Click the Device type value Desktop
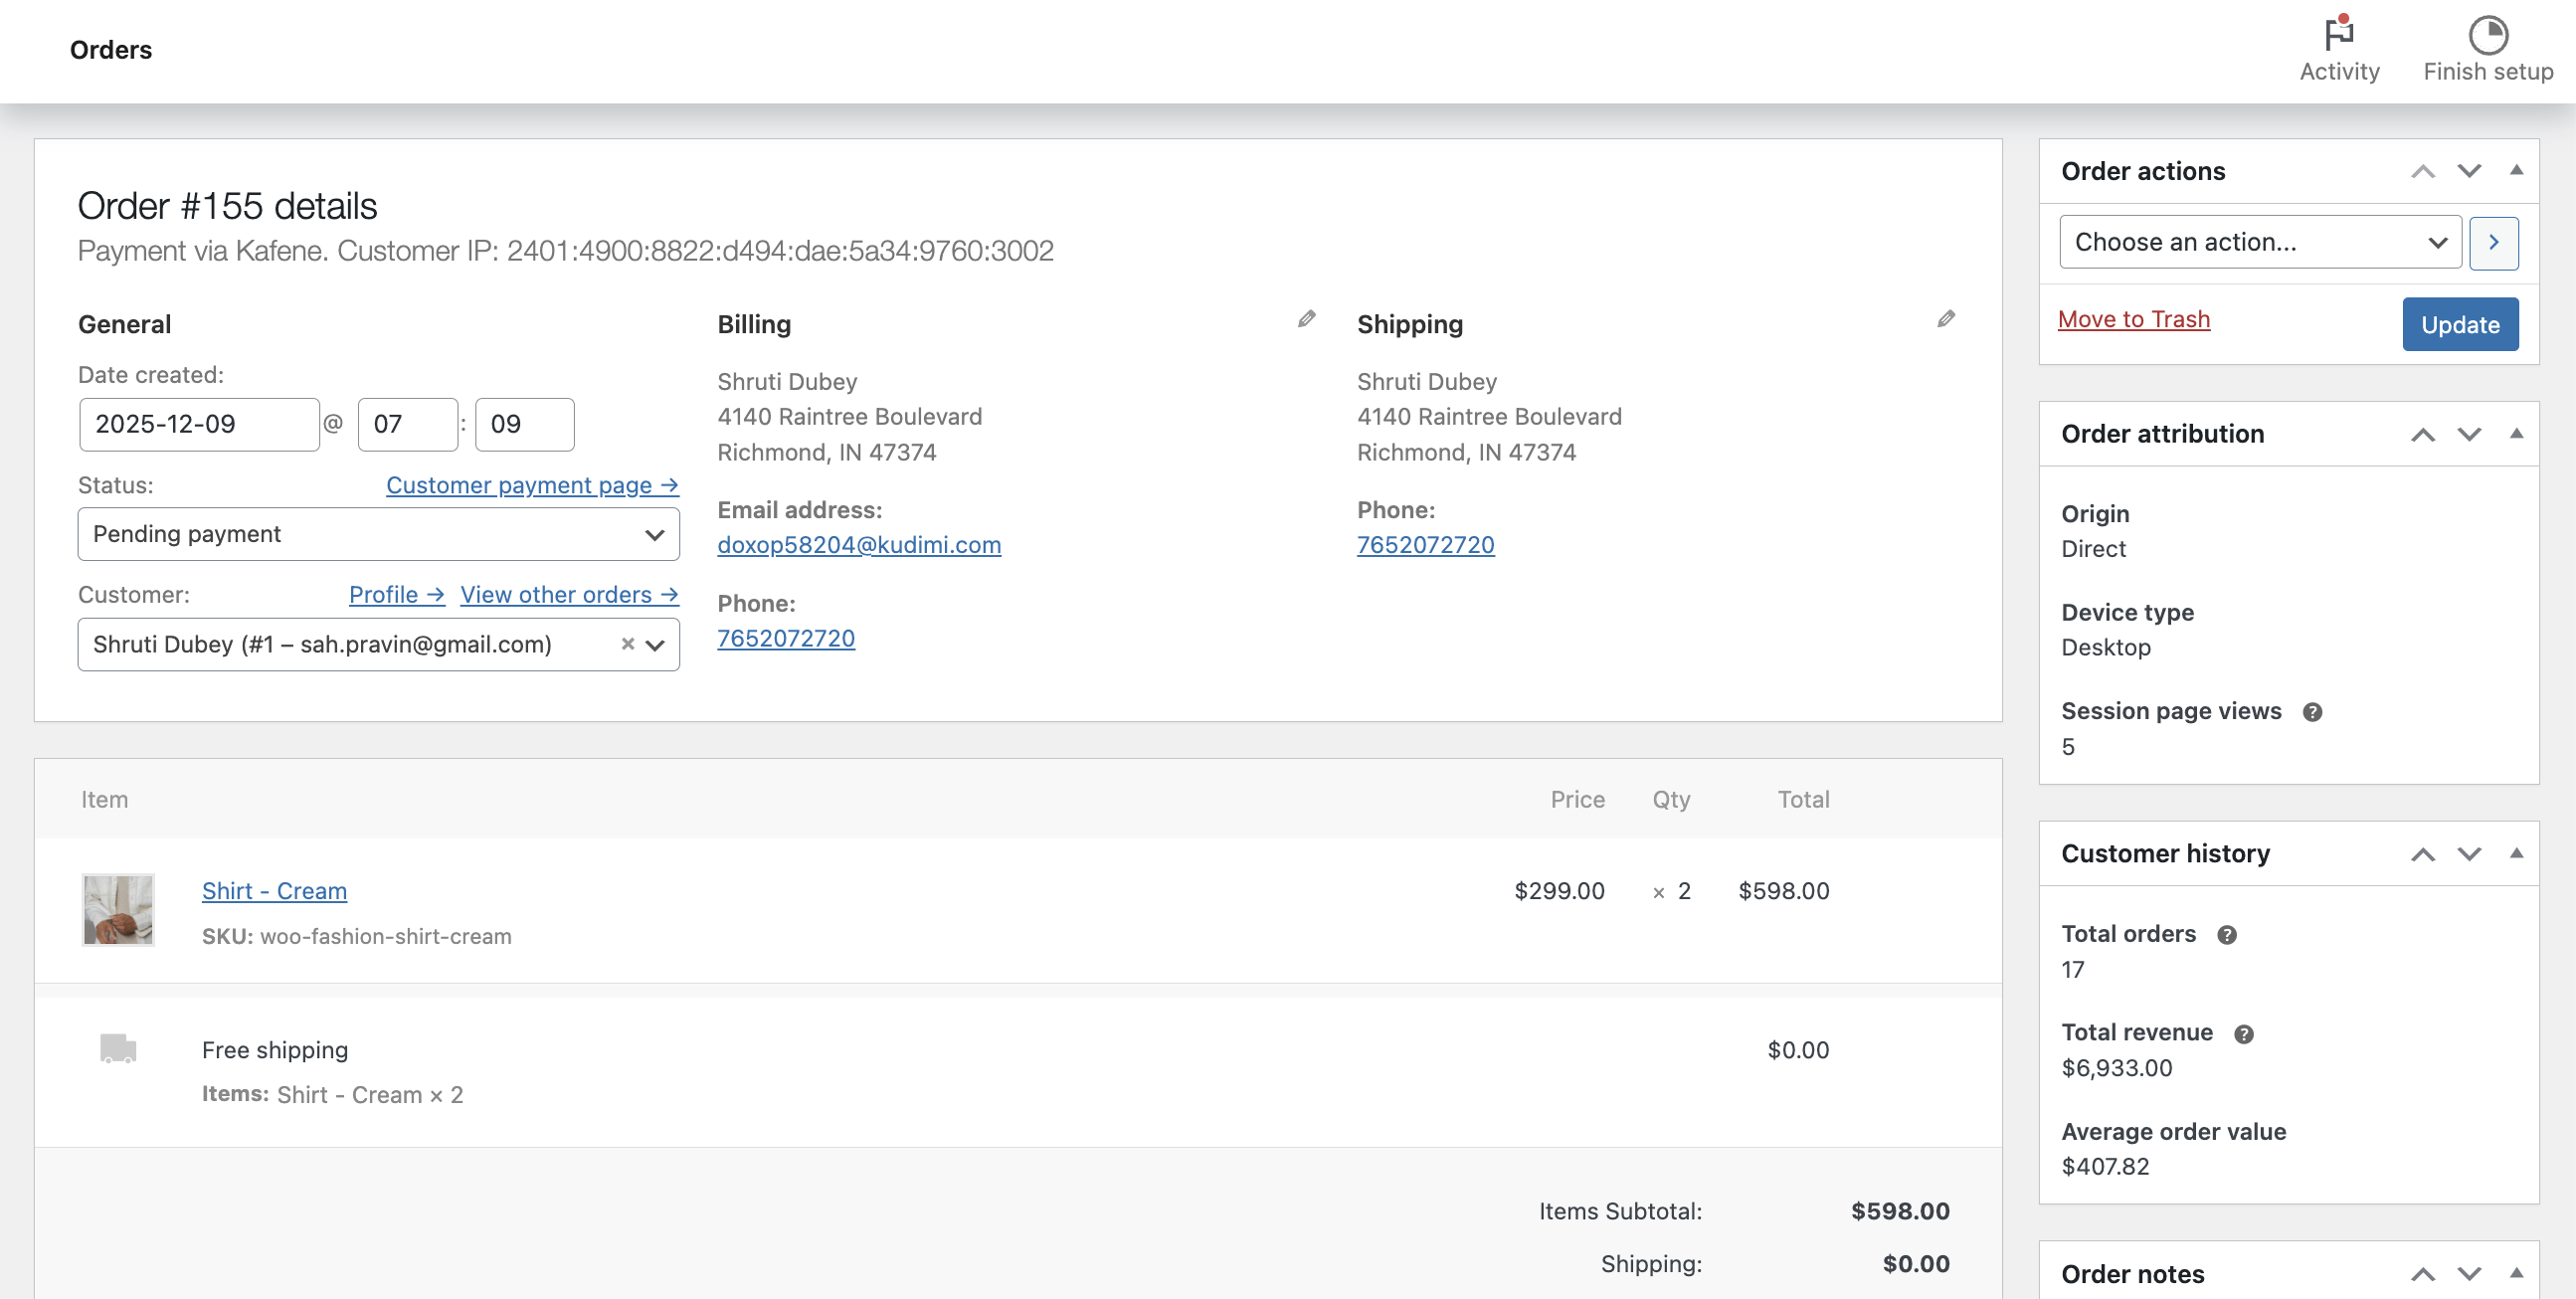The width and height of the screenshot is (2576, 1299). coord(2106,648)
